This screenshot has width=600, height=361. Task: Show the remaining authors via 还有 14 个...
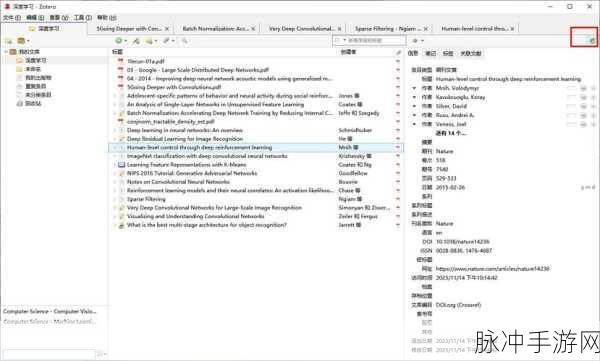(451, 133)
